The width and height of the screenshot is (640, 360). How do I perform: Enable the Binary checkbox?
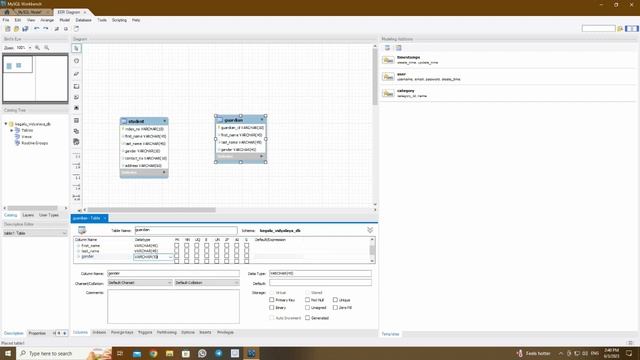(x=271, y=307)
